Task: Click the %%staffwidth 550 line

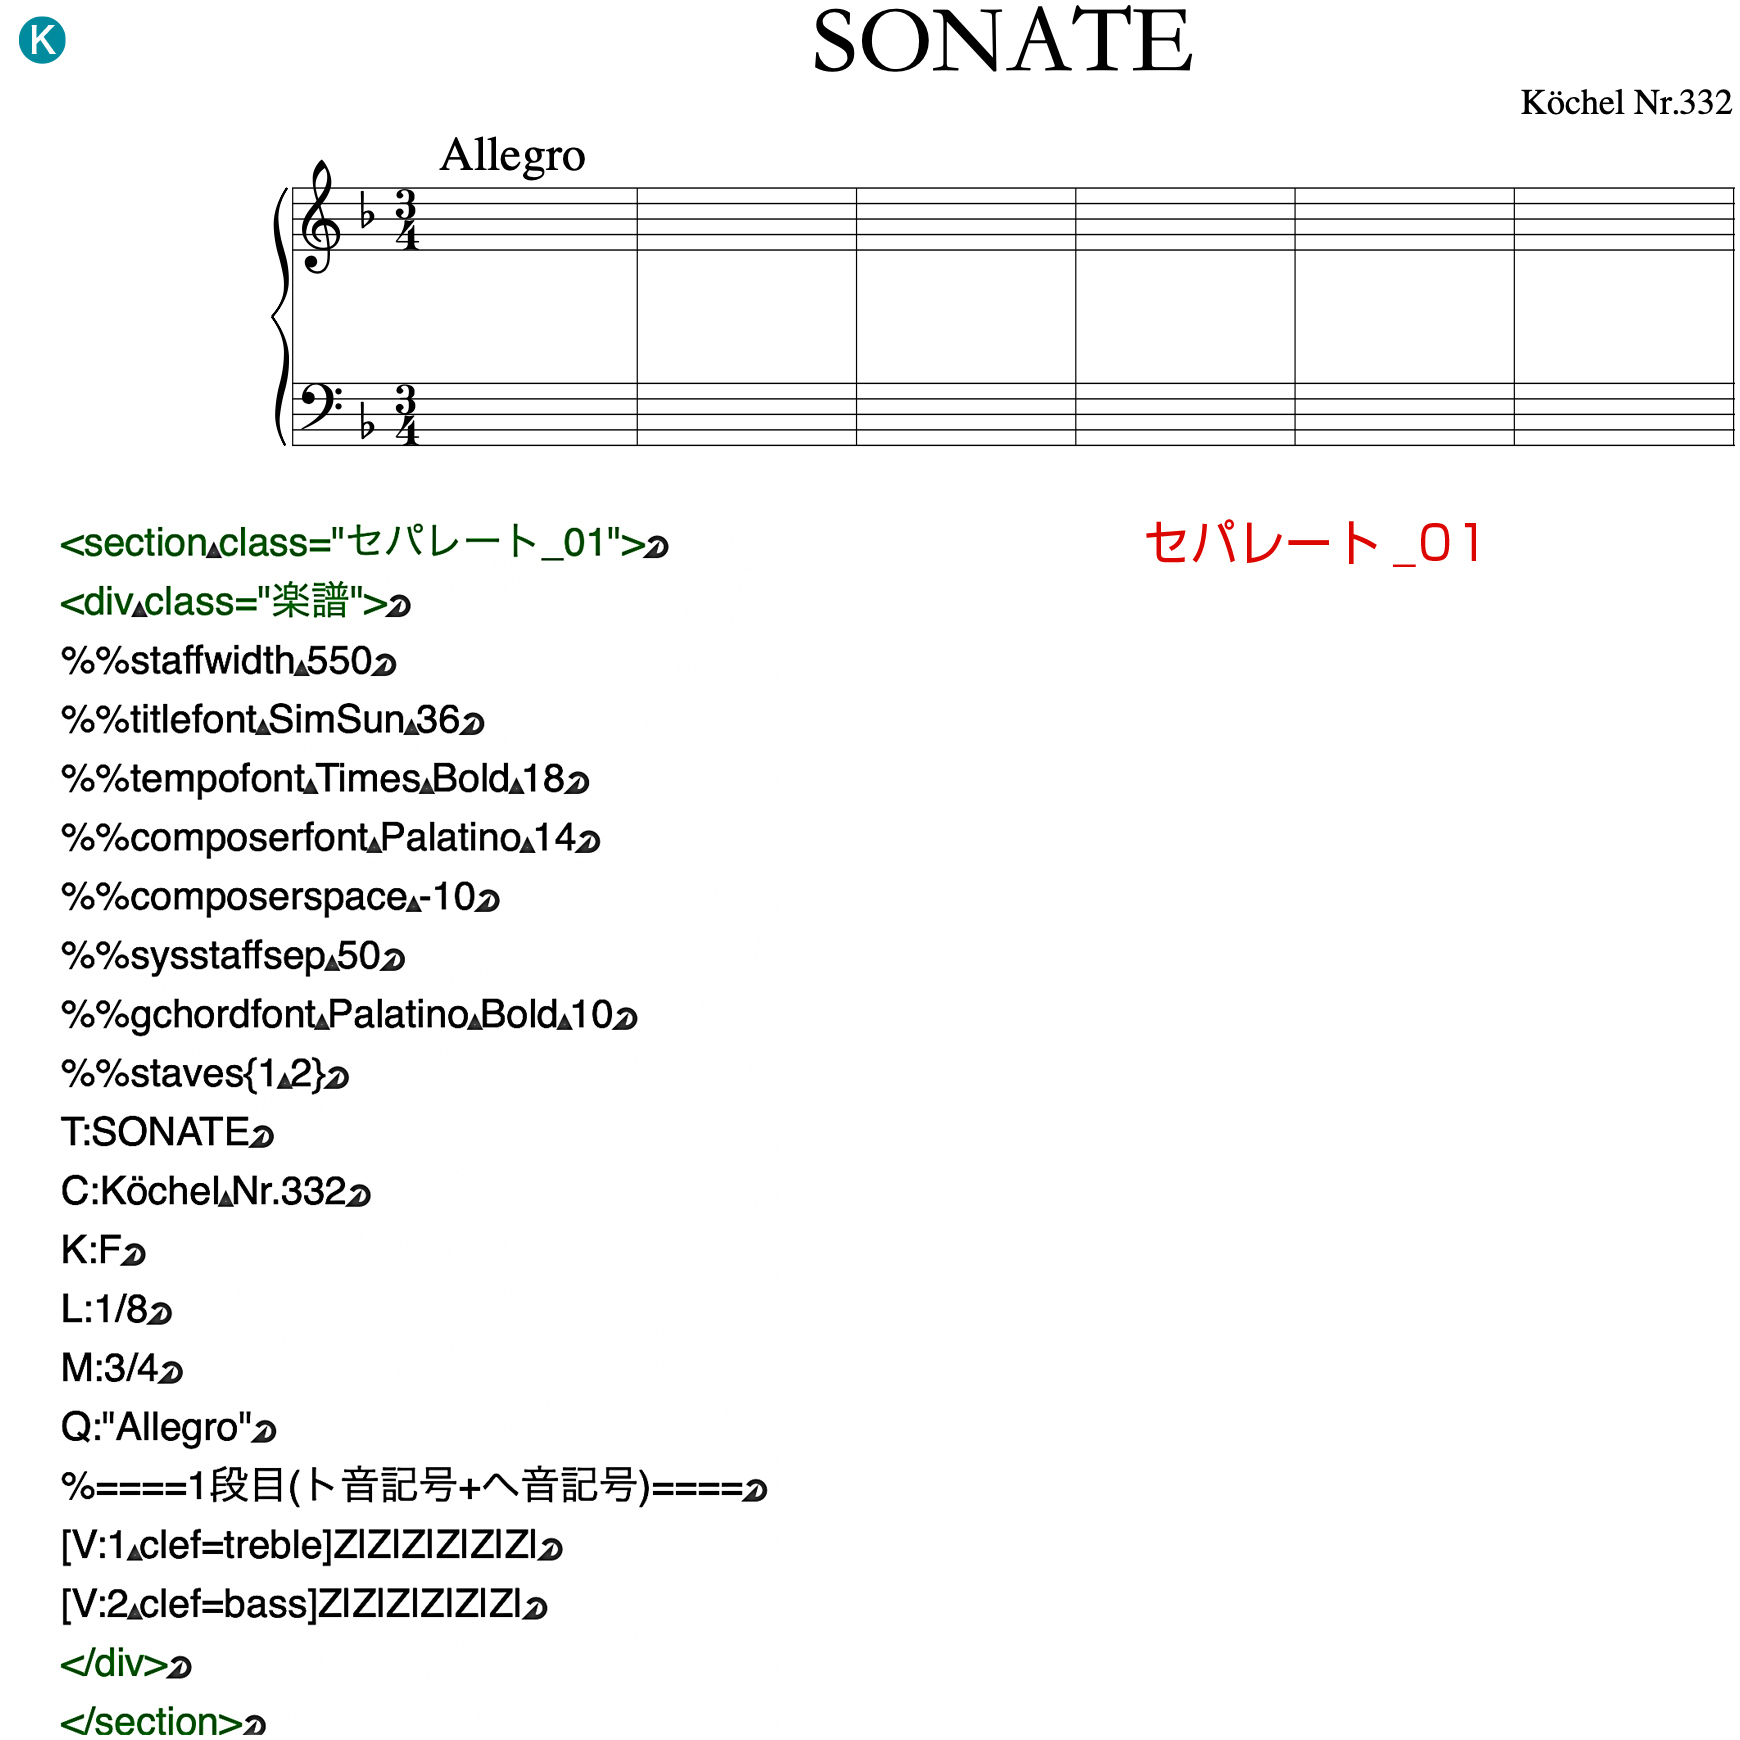Action: [228, 662]
